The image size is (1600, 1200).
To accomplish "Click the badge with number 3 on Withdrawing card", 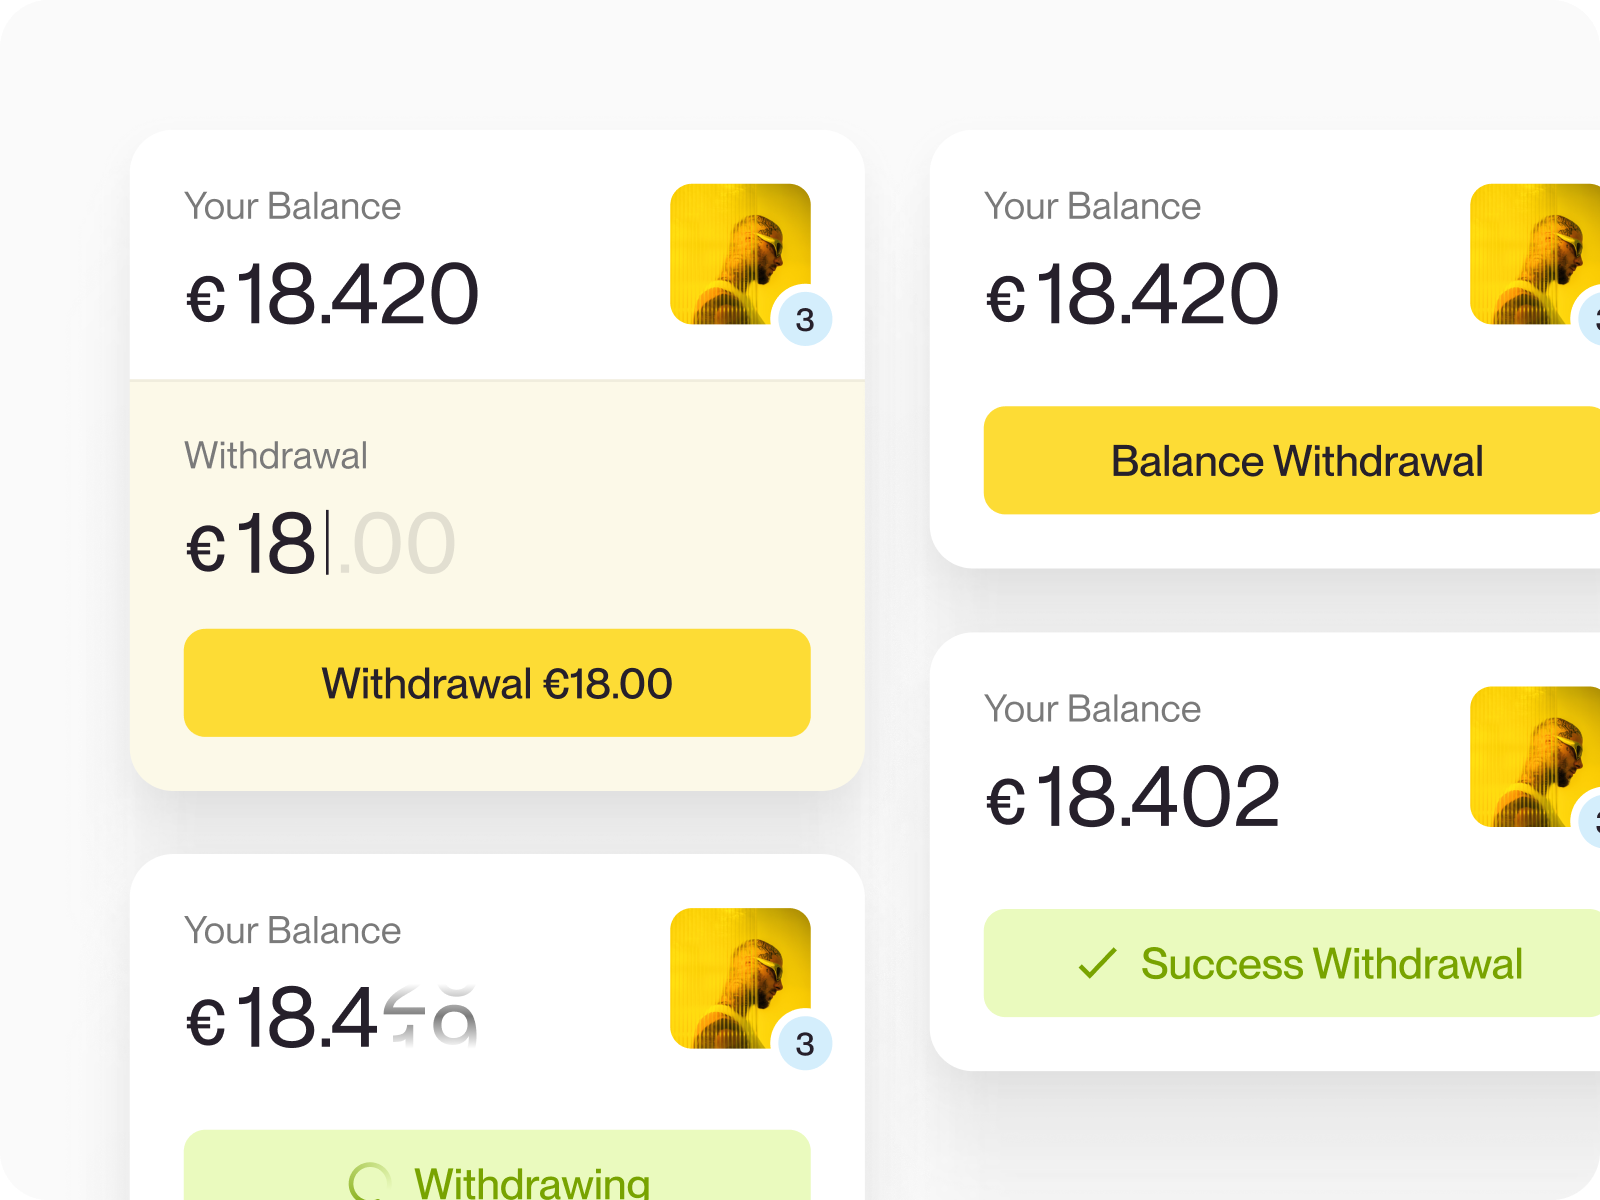I will [805, 1043].
